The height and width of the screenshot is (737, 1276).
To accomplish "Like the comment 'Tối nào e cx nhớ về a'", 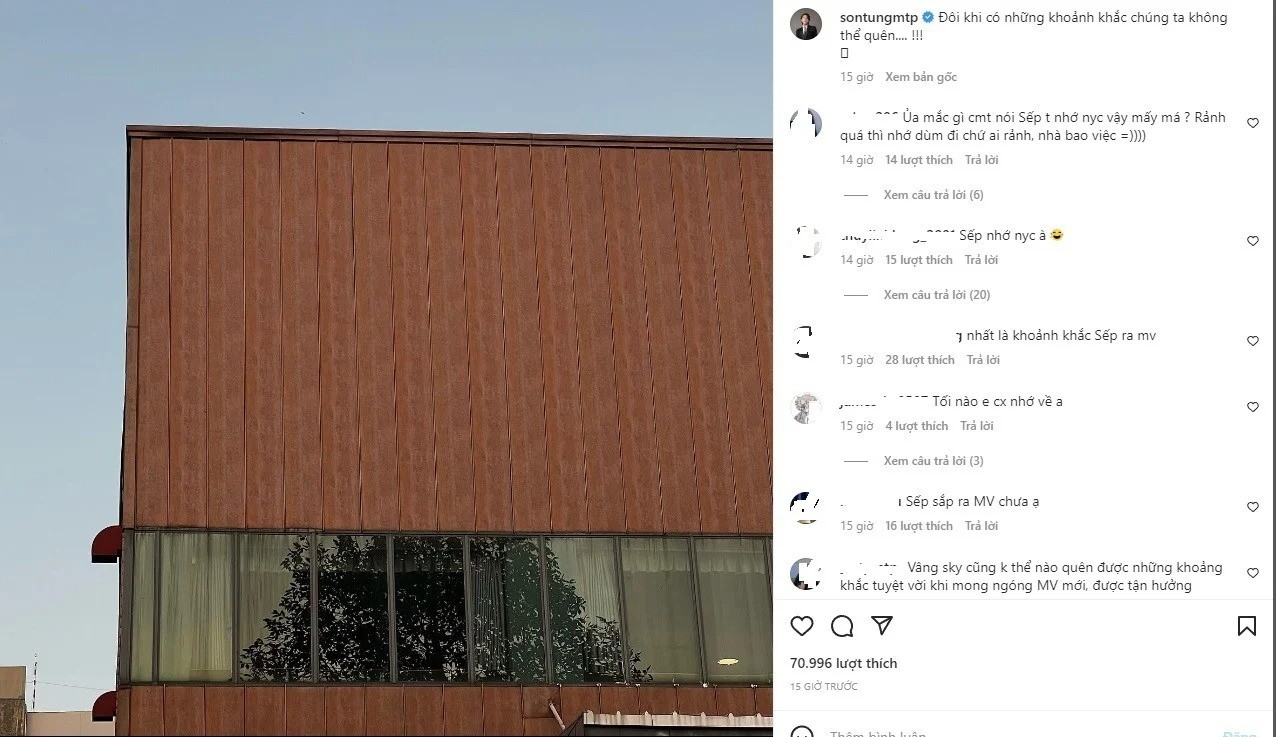I will (x=1252, y=407).
